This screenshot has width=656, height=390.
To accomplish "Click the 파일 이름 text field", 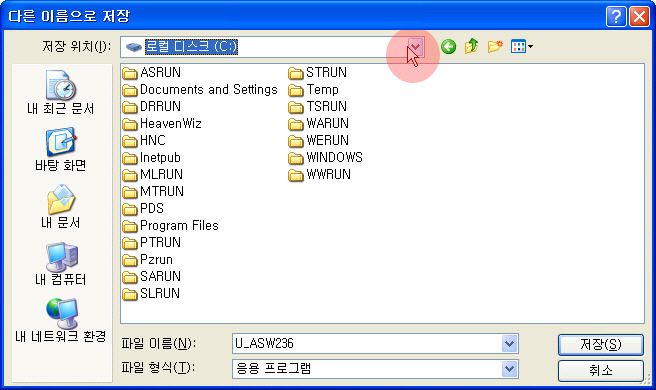I will pyautogui.click(x=367, y=344).
